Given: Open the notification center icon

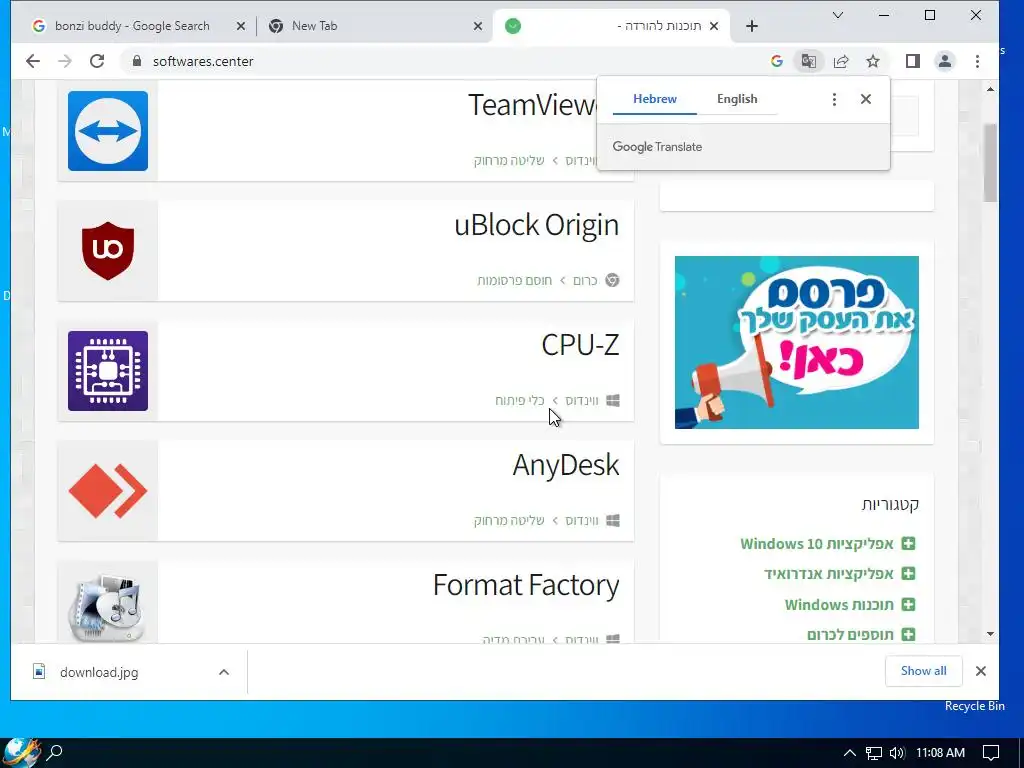Looking at the screenshot, I should (991, 753).
